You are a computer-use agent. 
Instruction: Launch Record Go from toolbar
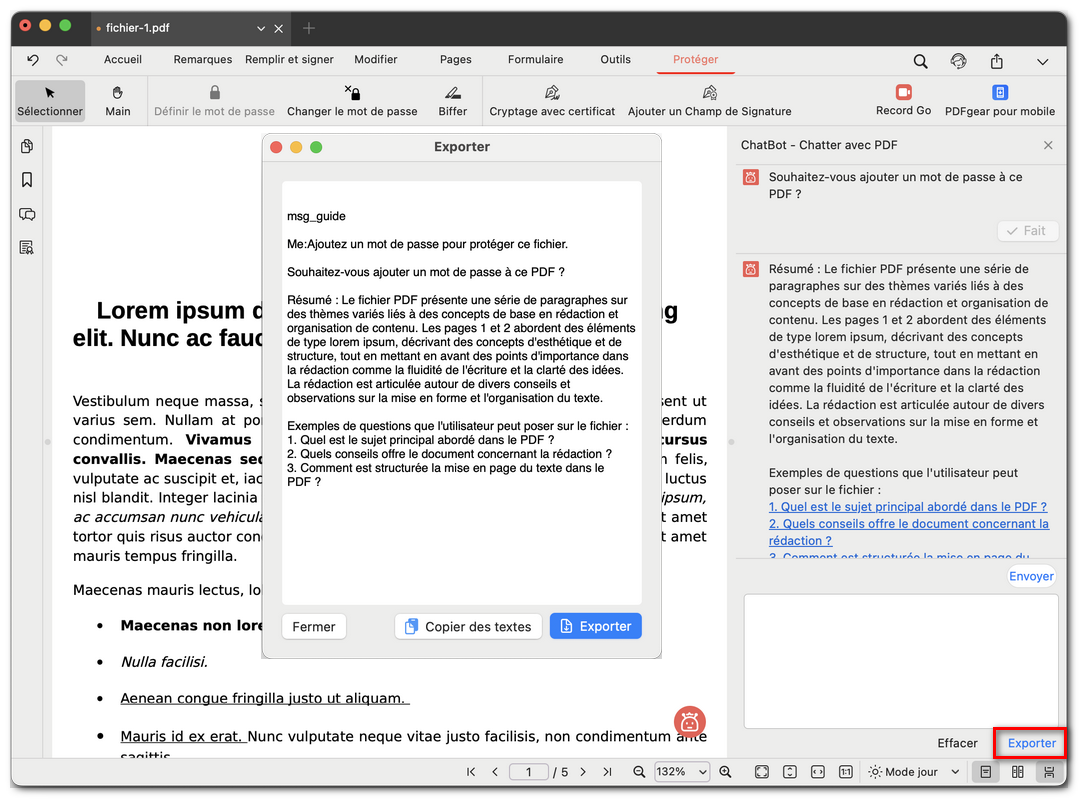click(903, 101)
